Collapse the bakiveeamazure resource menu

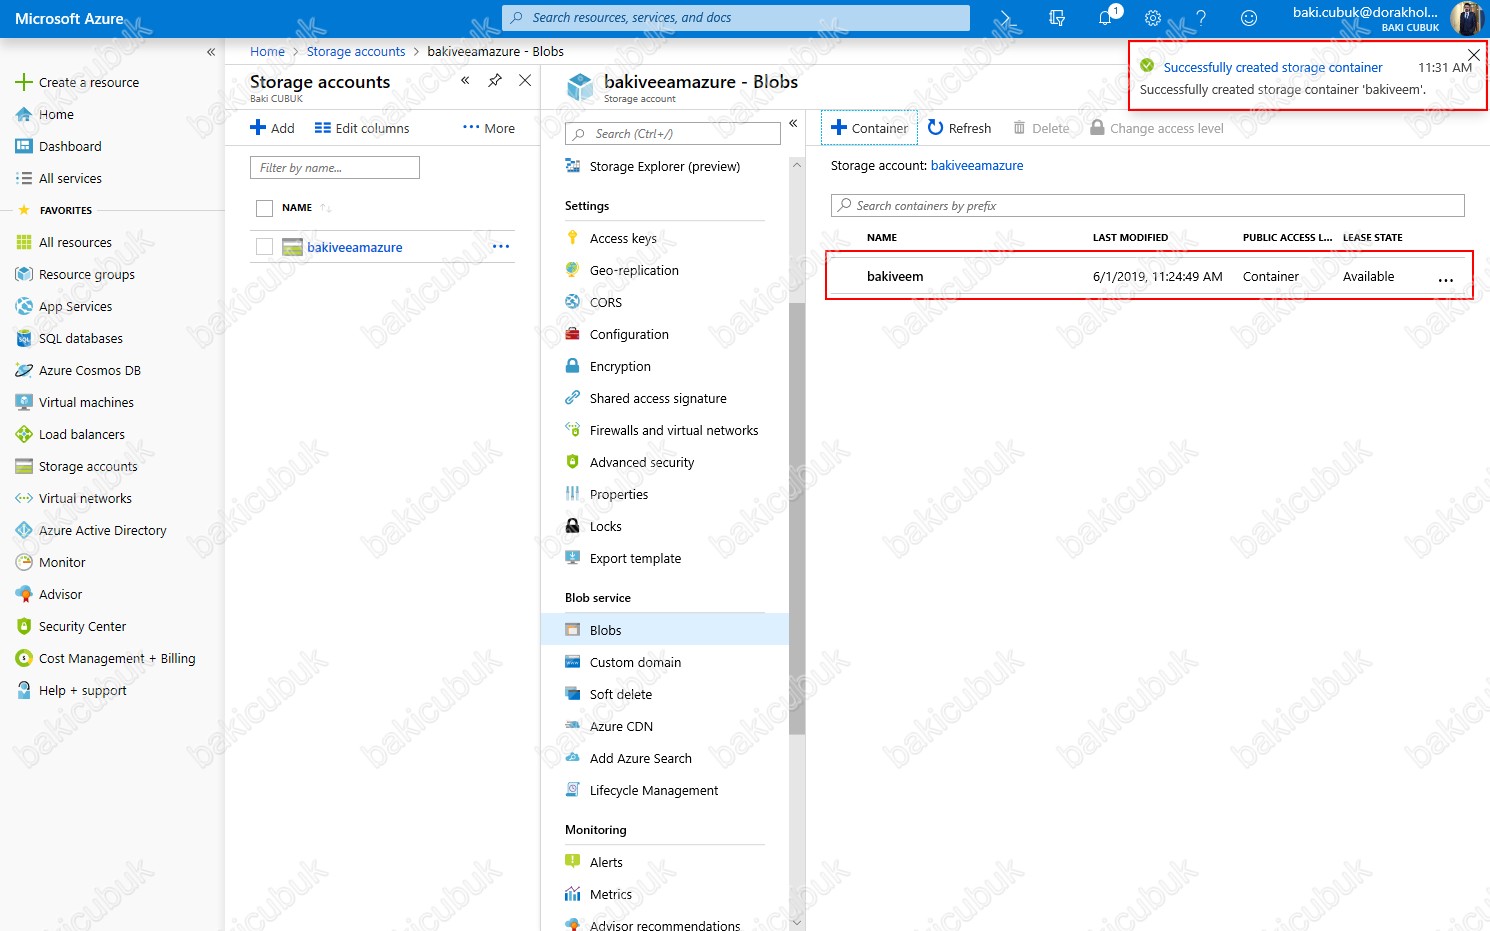coord(793,124)
